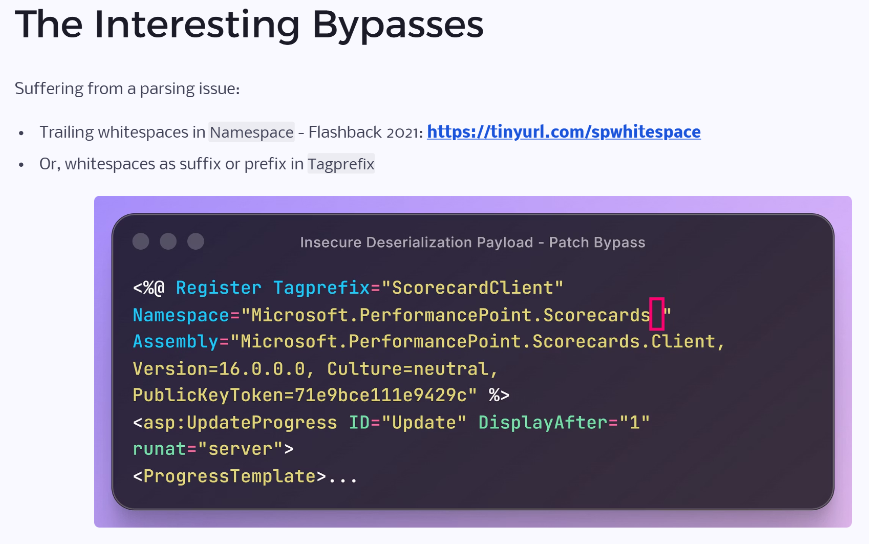Viewport: 869px width, 544px height.
Task: Click the words "Flashback 2021:" in the first bullet
Action: point(366,132)
